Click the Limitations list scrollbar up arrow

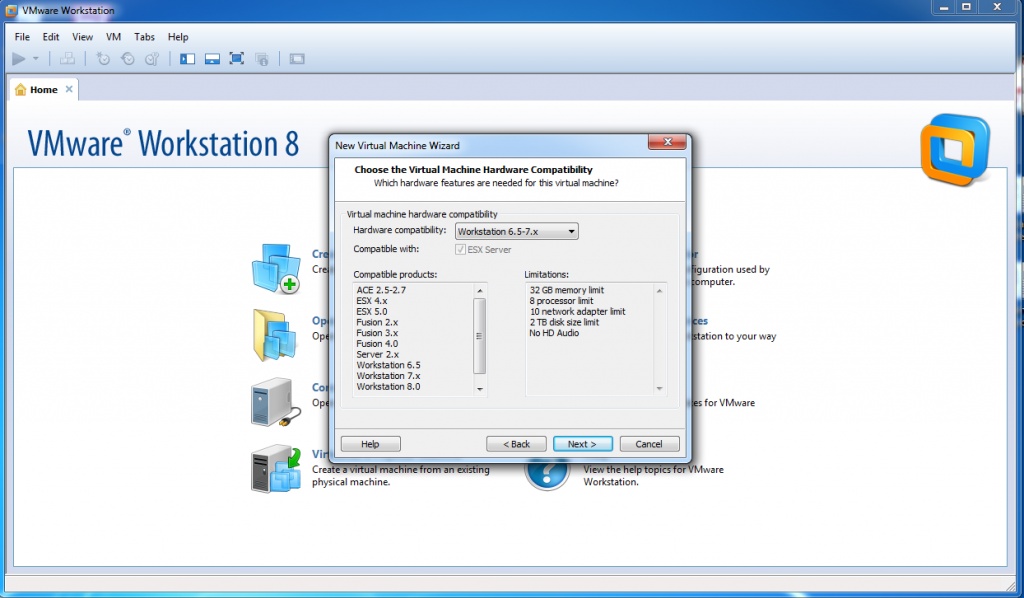(x=660, y=291)
